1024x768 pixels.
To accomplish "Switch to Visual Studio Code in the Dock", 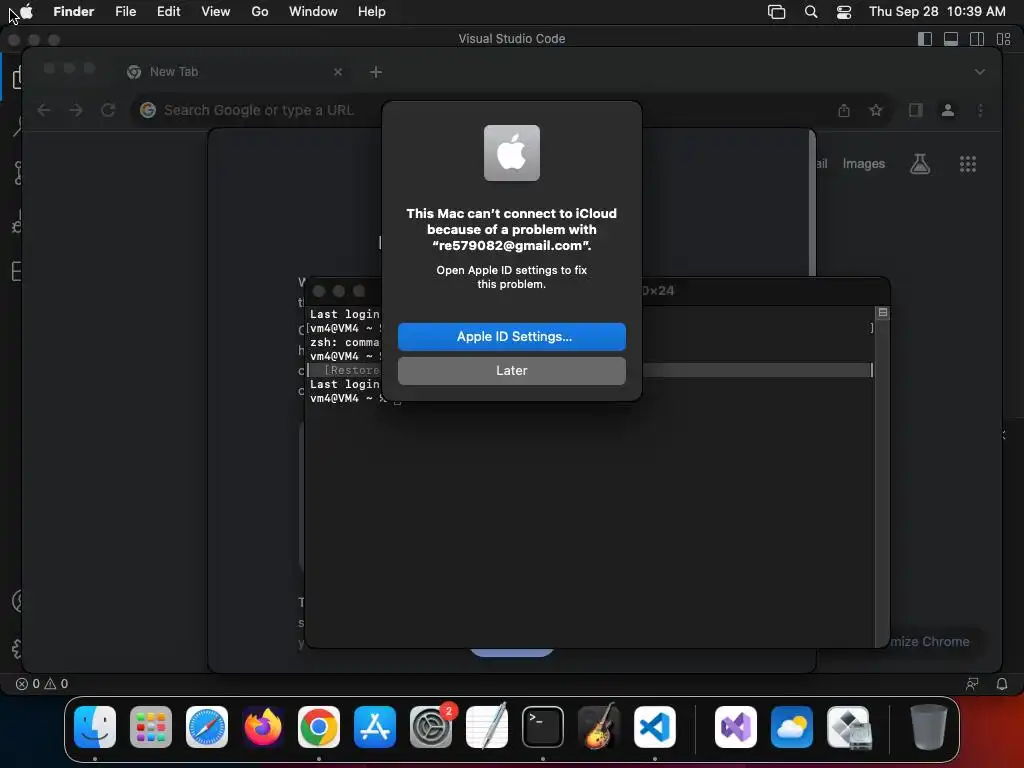I will click(x=654, y=727).
